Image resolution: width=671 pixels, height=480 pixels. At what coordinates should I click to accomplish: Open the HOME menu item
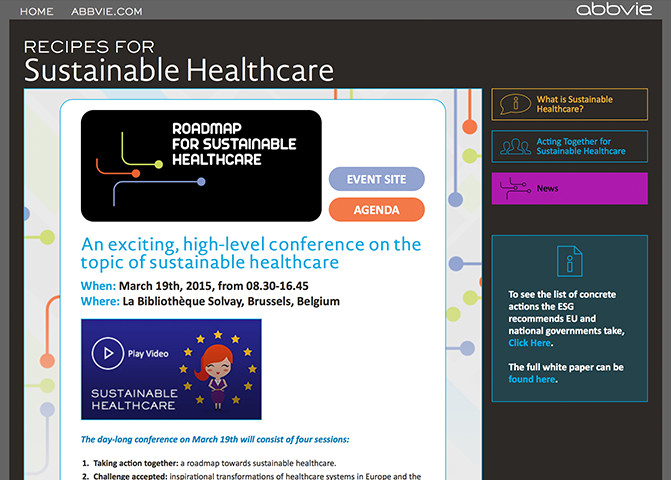coord(36,12)
